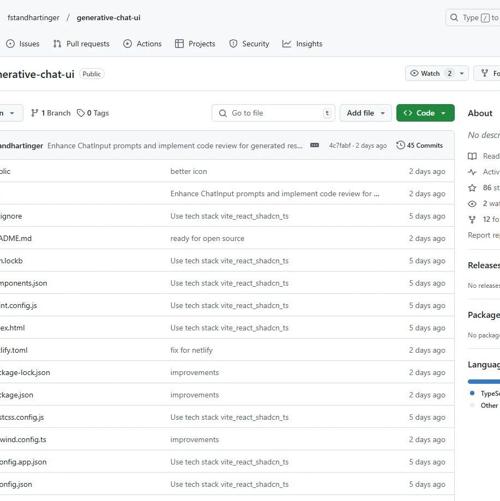Click the blue languages progress bar

484,382
